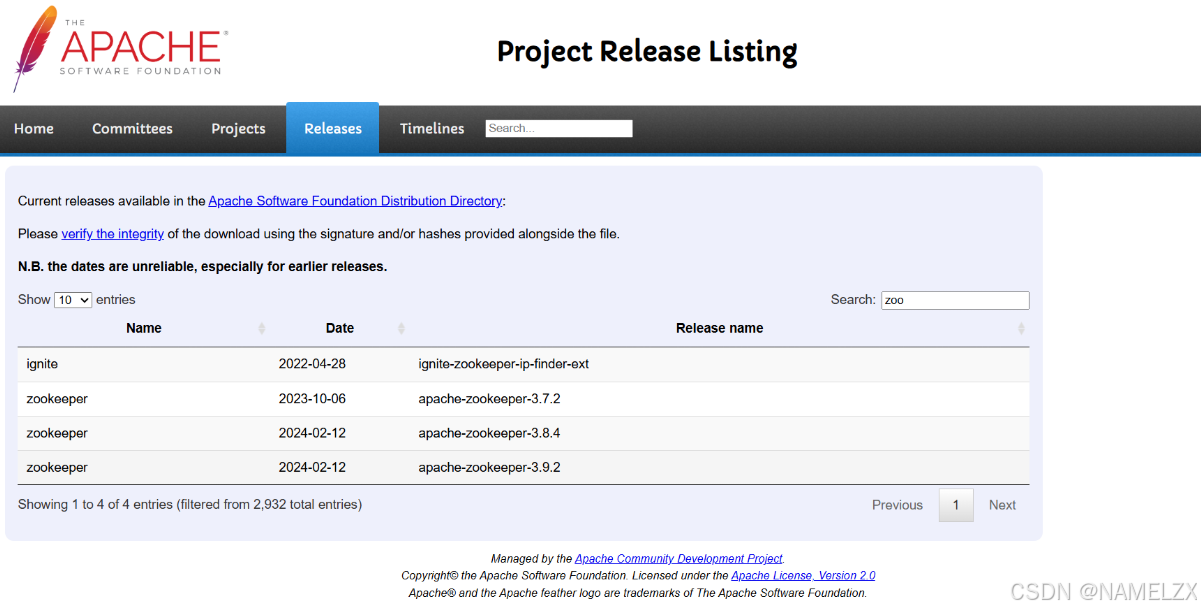Sort by Name column arrows
The image size is (1201, 611).
click(x=262, y=329)
